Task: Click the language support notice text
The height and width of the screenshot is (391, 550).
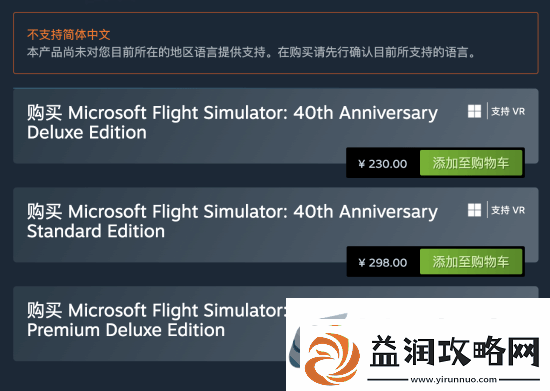Action: (251, 53)
